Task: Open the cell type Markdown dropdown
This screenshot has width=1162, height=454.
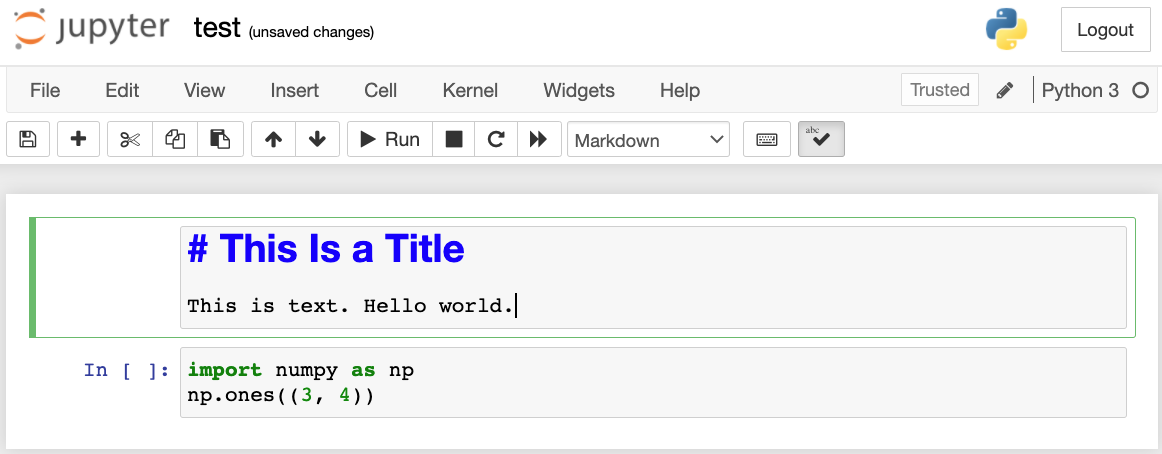Action: [648, 140]
